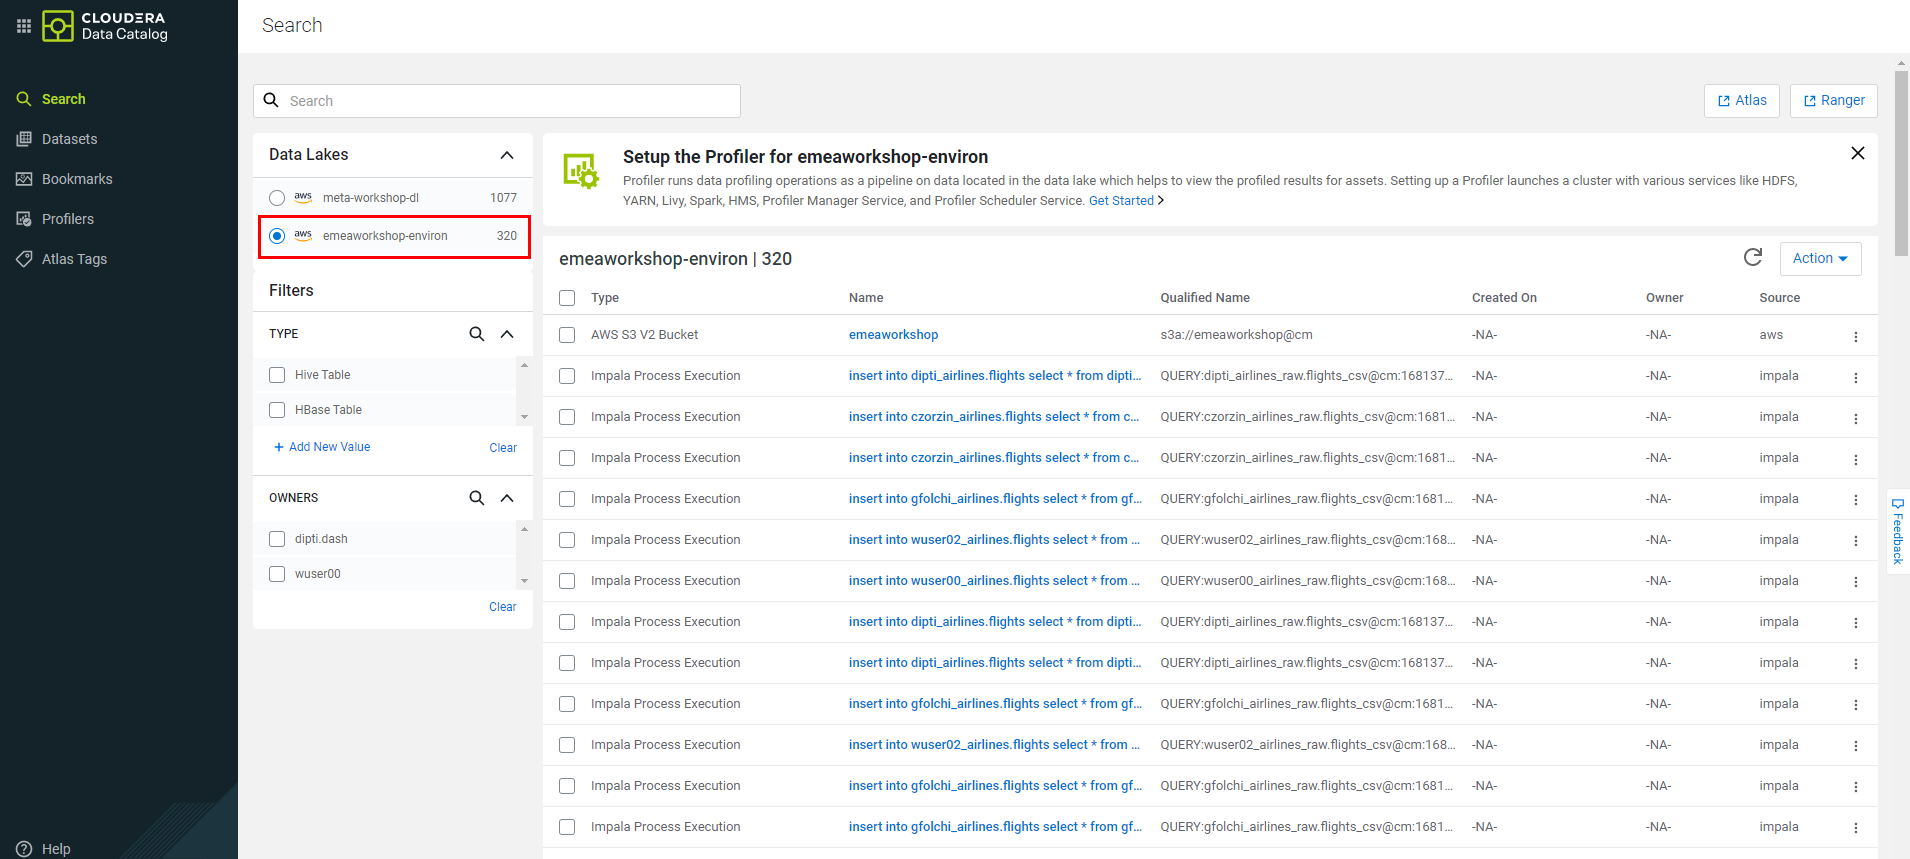
Task: Toggle the select-all checkbox in table header
Action: pos(567,298)
